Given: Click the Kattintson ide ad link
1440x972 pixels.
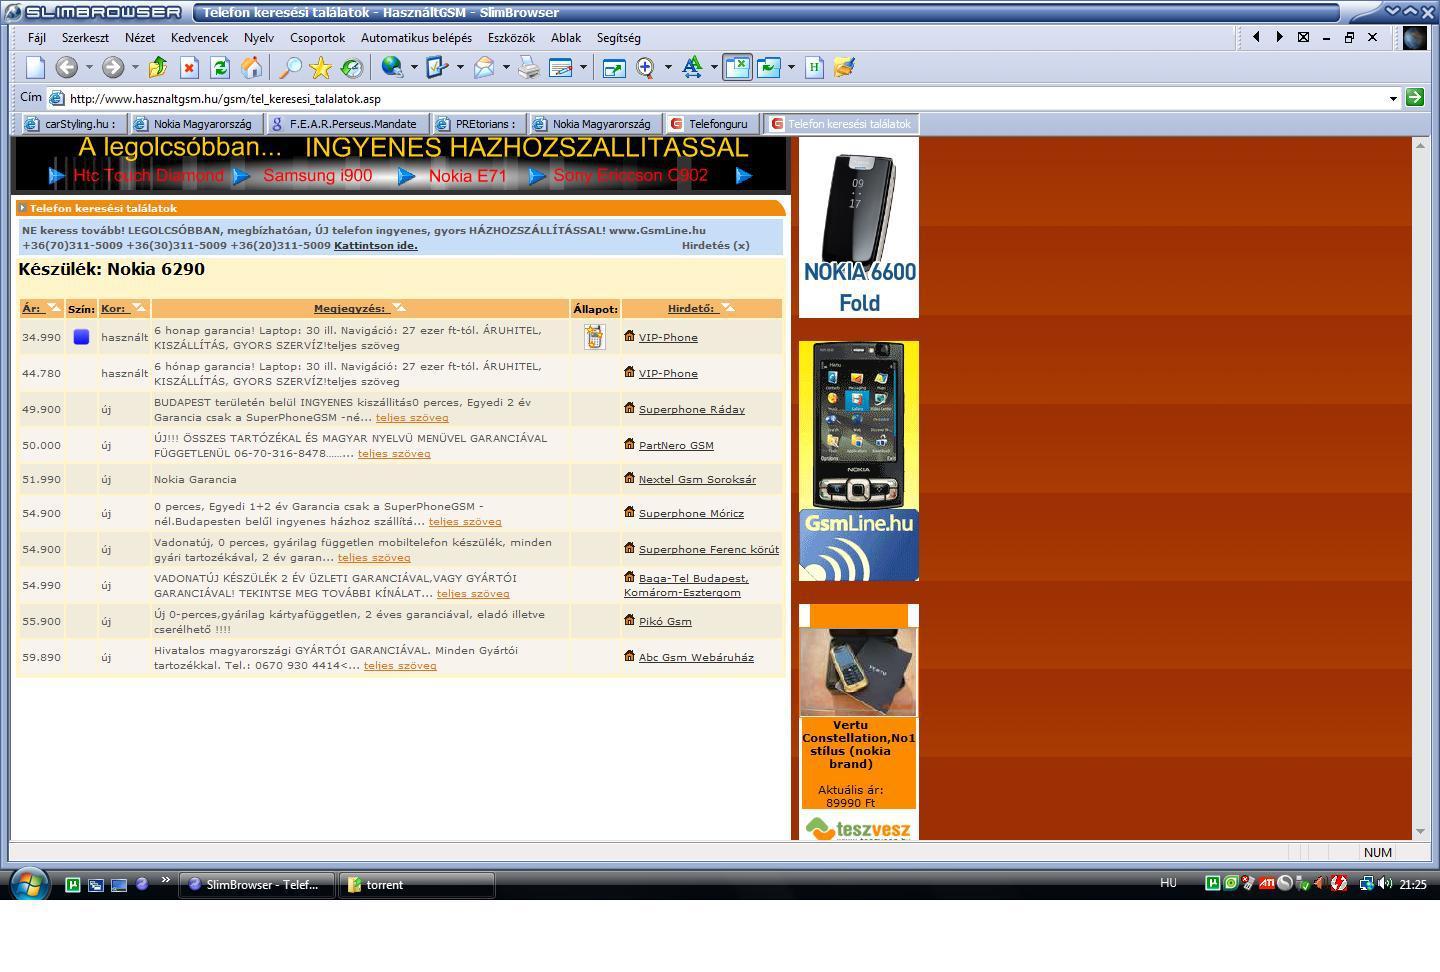Looking at the screenshot, I should (376, 245).
